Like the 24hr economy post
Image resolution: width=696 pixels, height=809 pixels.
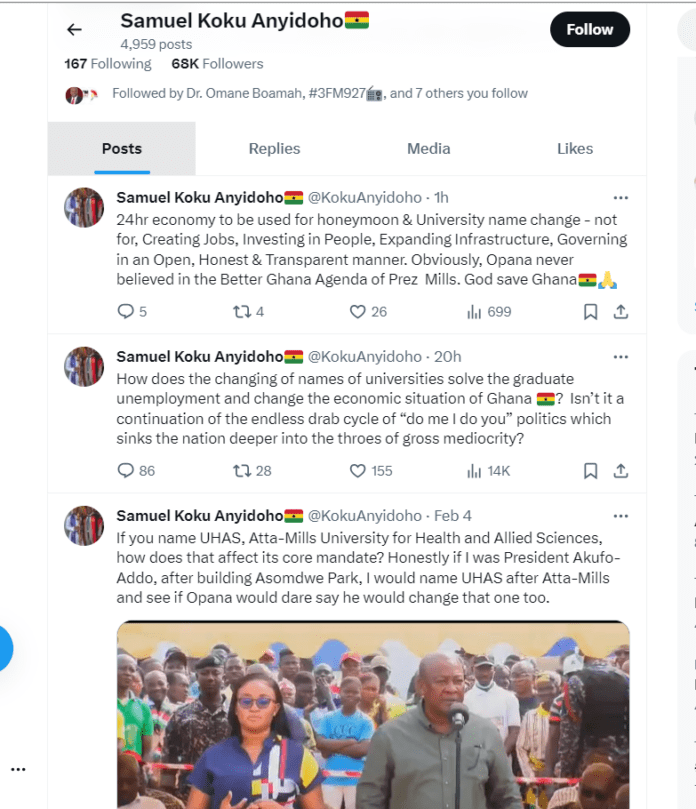(x=358, y=312)
